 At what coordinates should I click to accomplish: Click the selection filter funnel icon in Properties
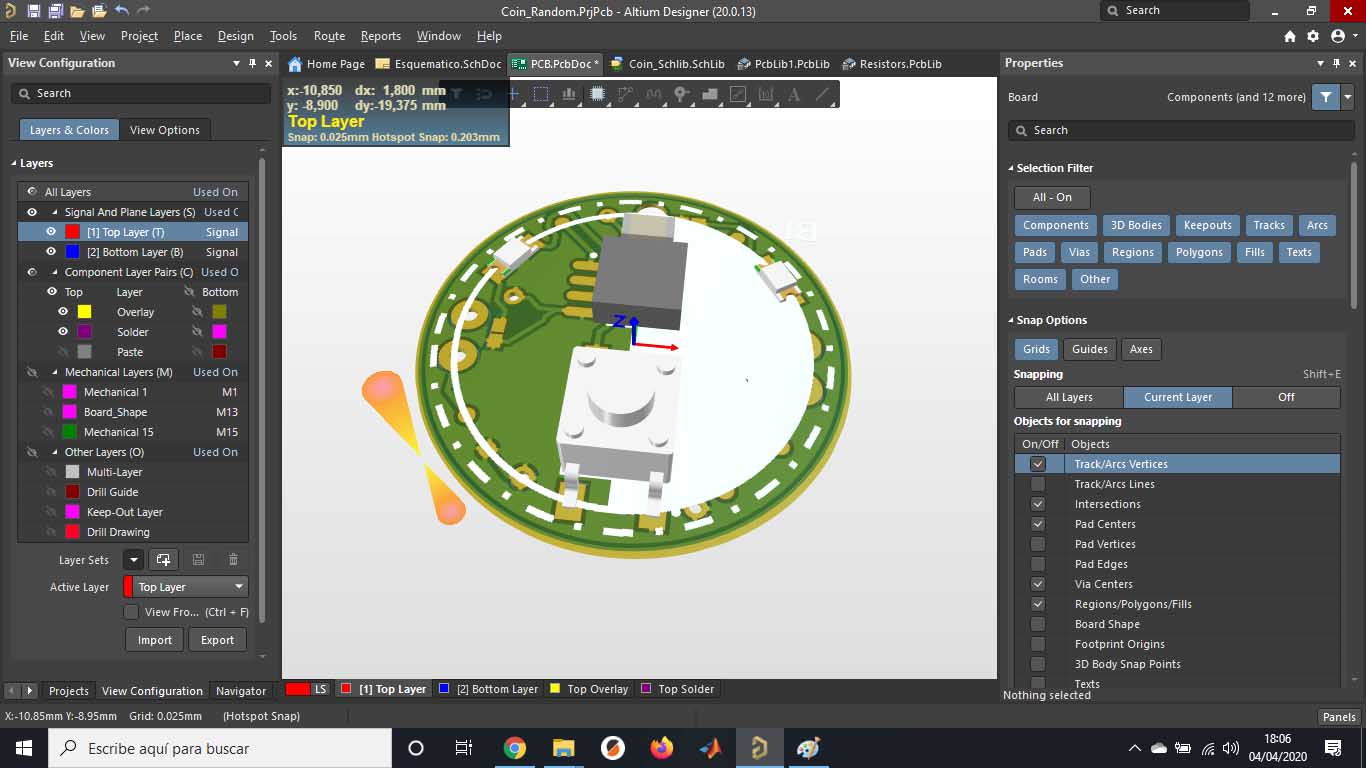(1325, 97)
